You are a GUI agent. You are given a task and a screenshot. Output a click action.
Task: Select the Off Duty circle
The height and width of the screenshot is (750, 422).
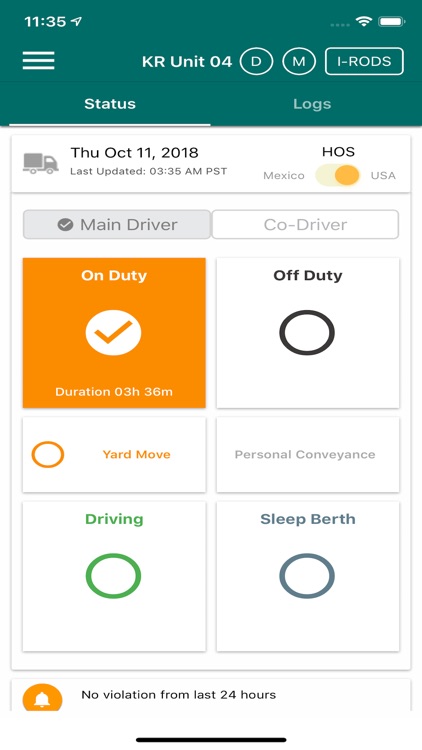pos(307,332)
